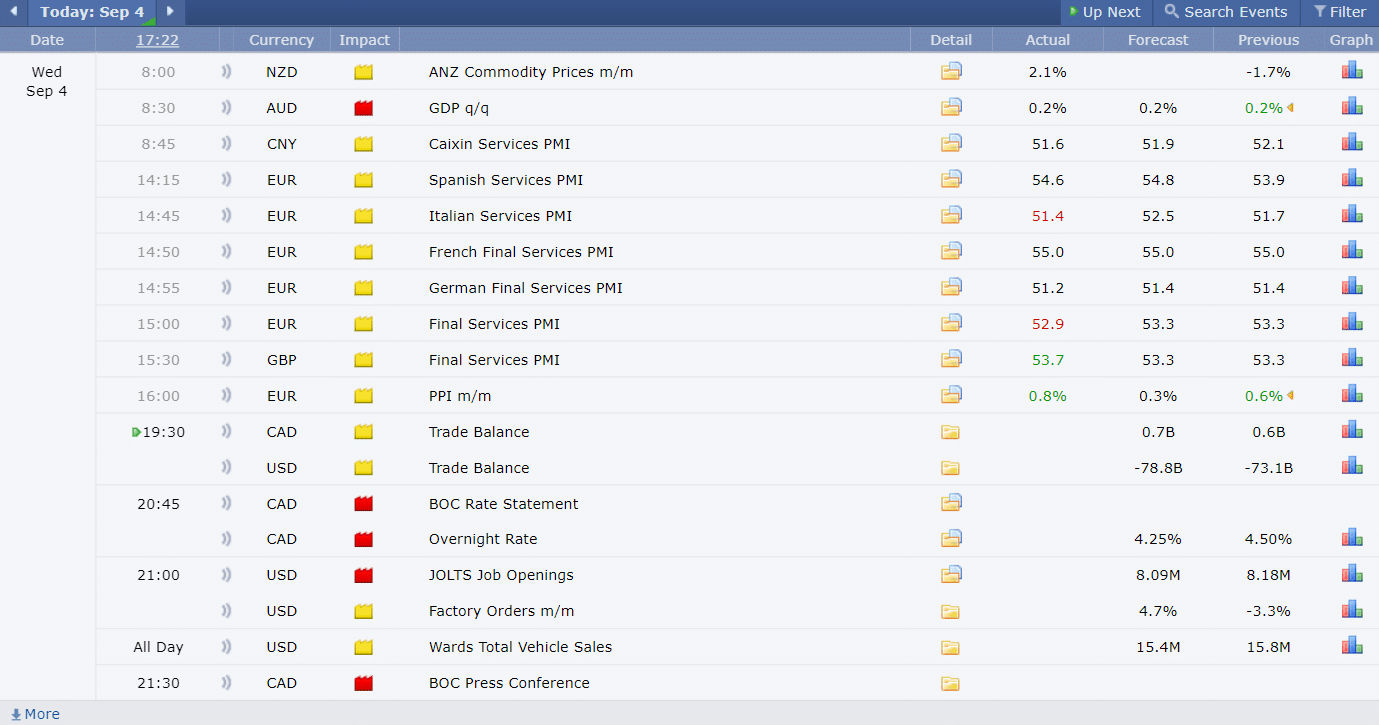
Task: Toggle alert bell for BOC Rate Statement
Action: click(x=226, y=504)
